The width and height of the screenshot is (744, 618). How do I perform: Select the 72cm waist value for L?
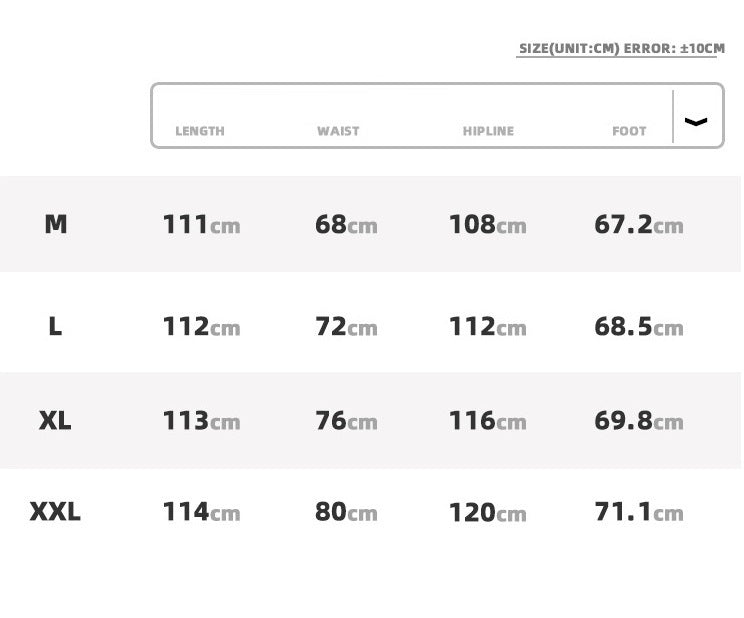[x=346, y=327]
